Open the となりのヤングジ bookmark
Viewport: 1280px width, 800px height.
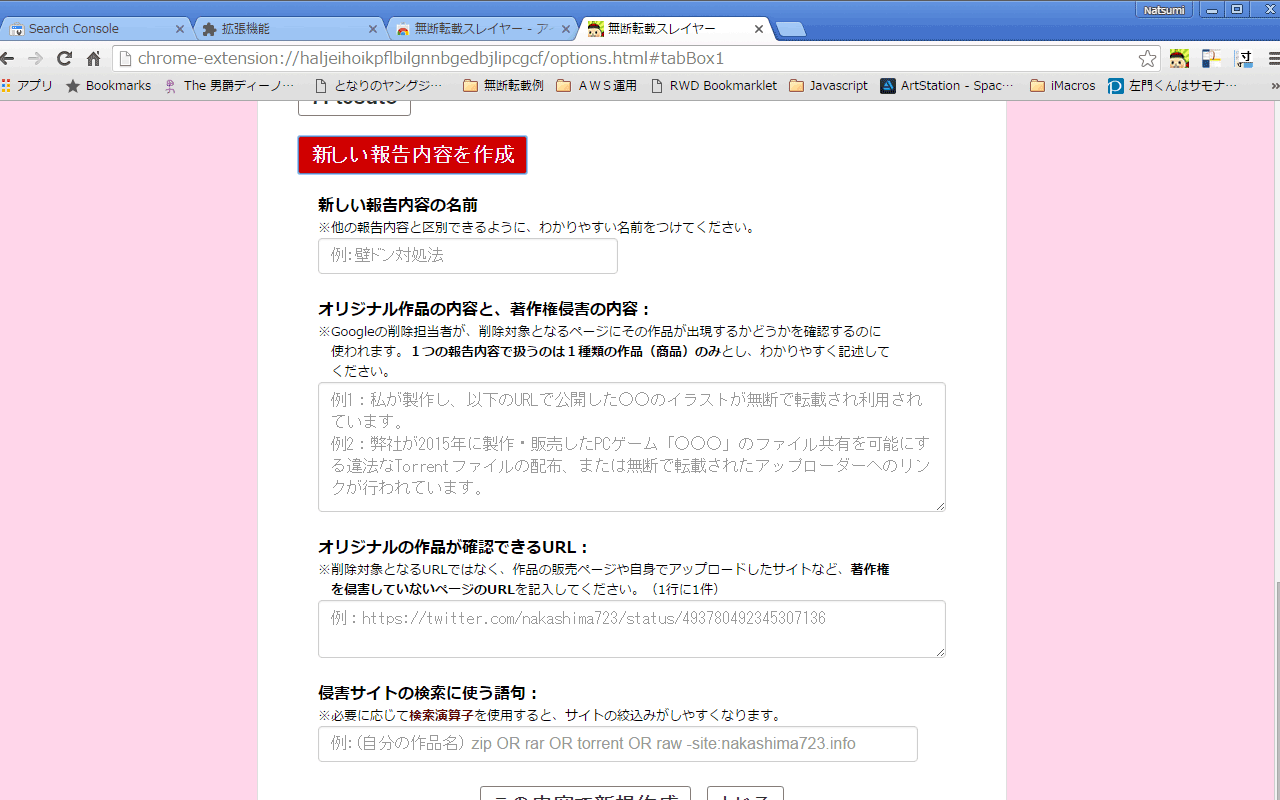(378, 86)
